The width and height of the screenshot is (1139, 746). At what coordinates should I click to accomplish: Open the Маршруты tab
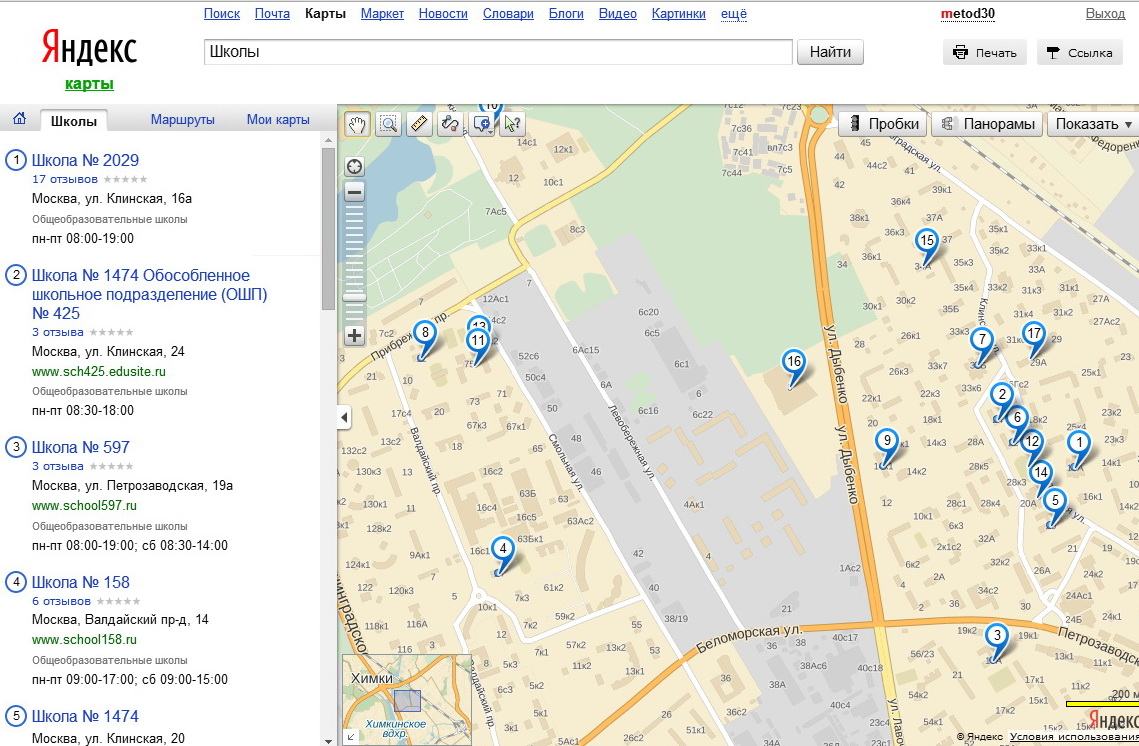click(182, 120)
